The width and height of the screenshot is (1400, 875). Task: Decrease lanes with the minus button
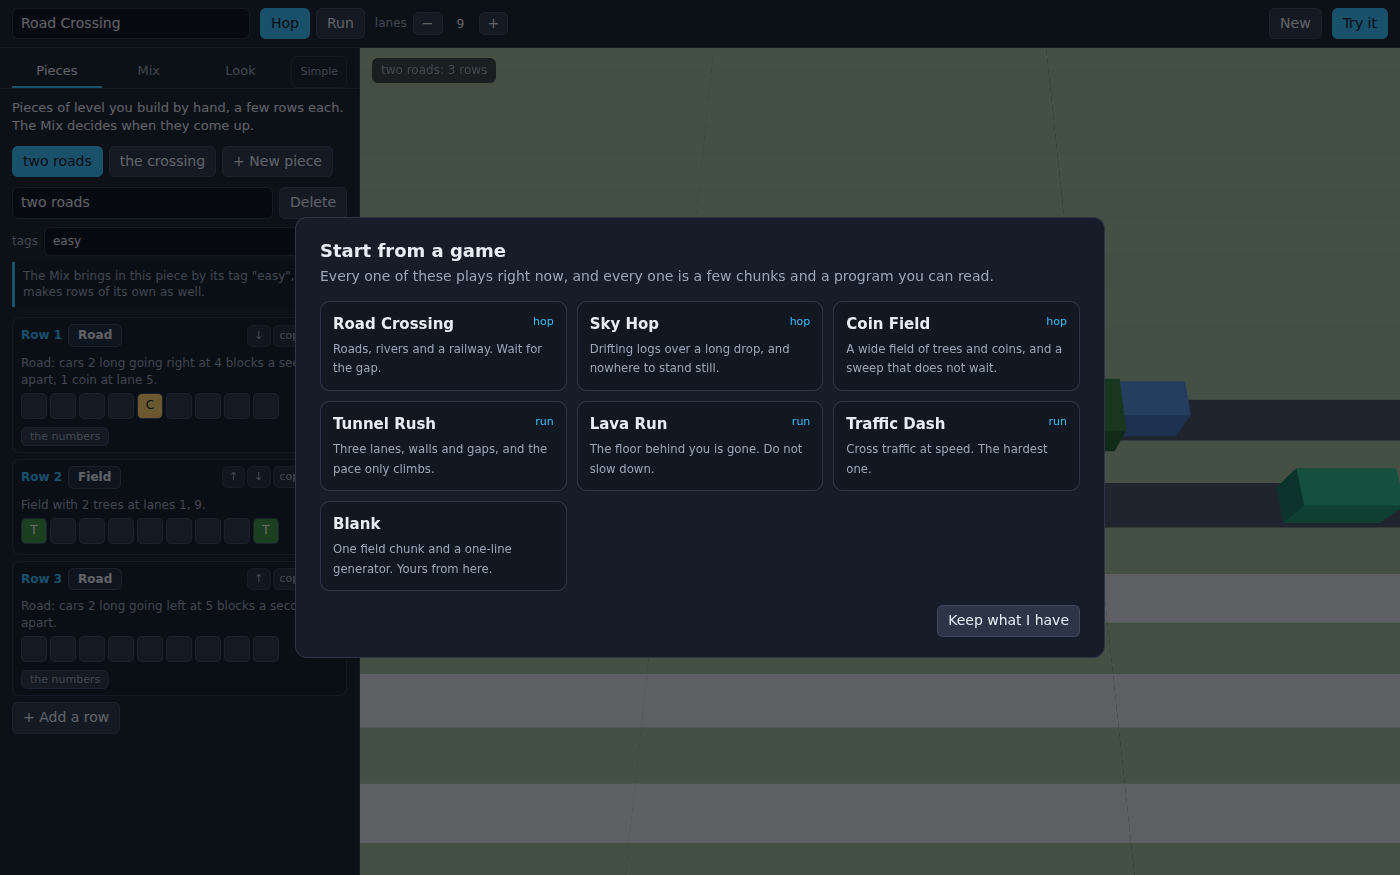428,24
